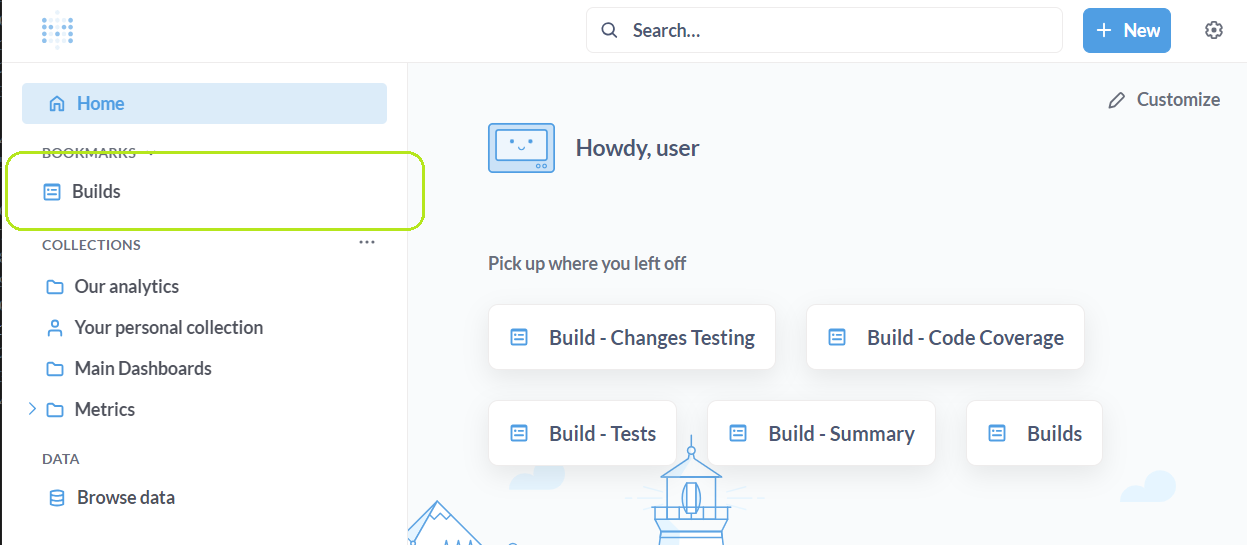Open Build - Tests dashboard card

pyautogui.click(x=582, y=433)
